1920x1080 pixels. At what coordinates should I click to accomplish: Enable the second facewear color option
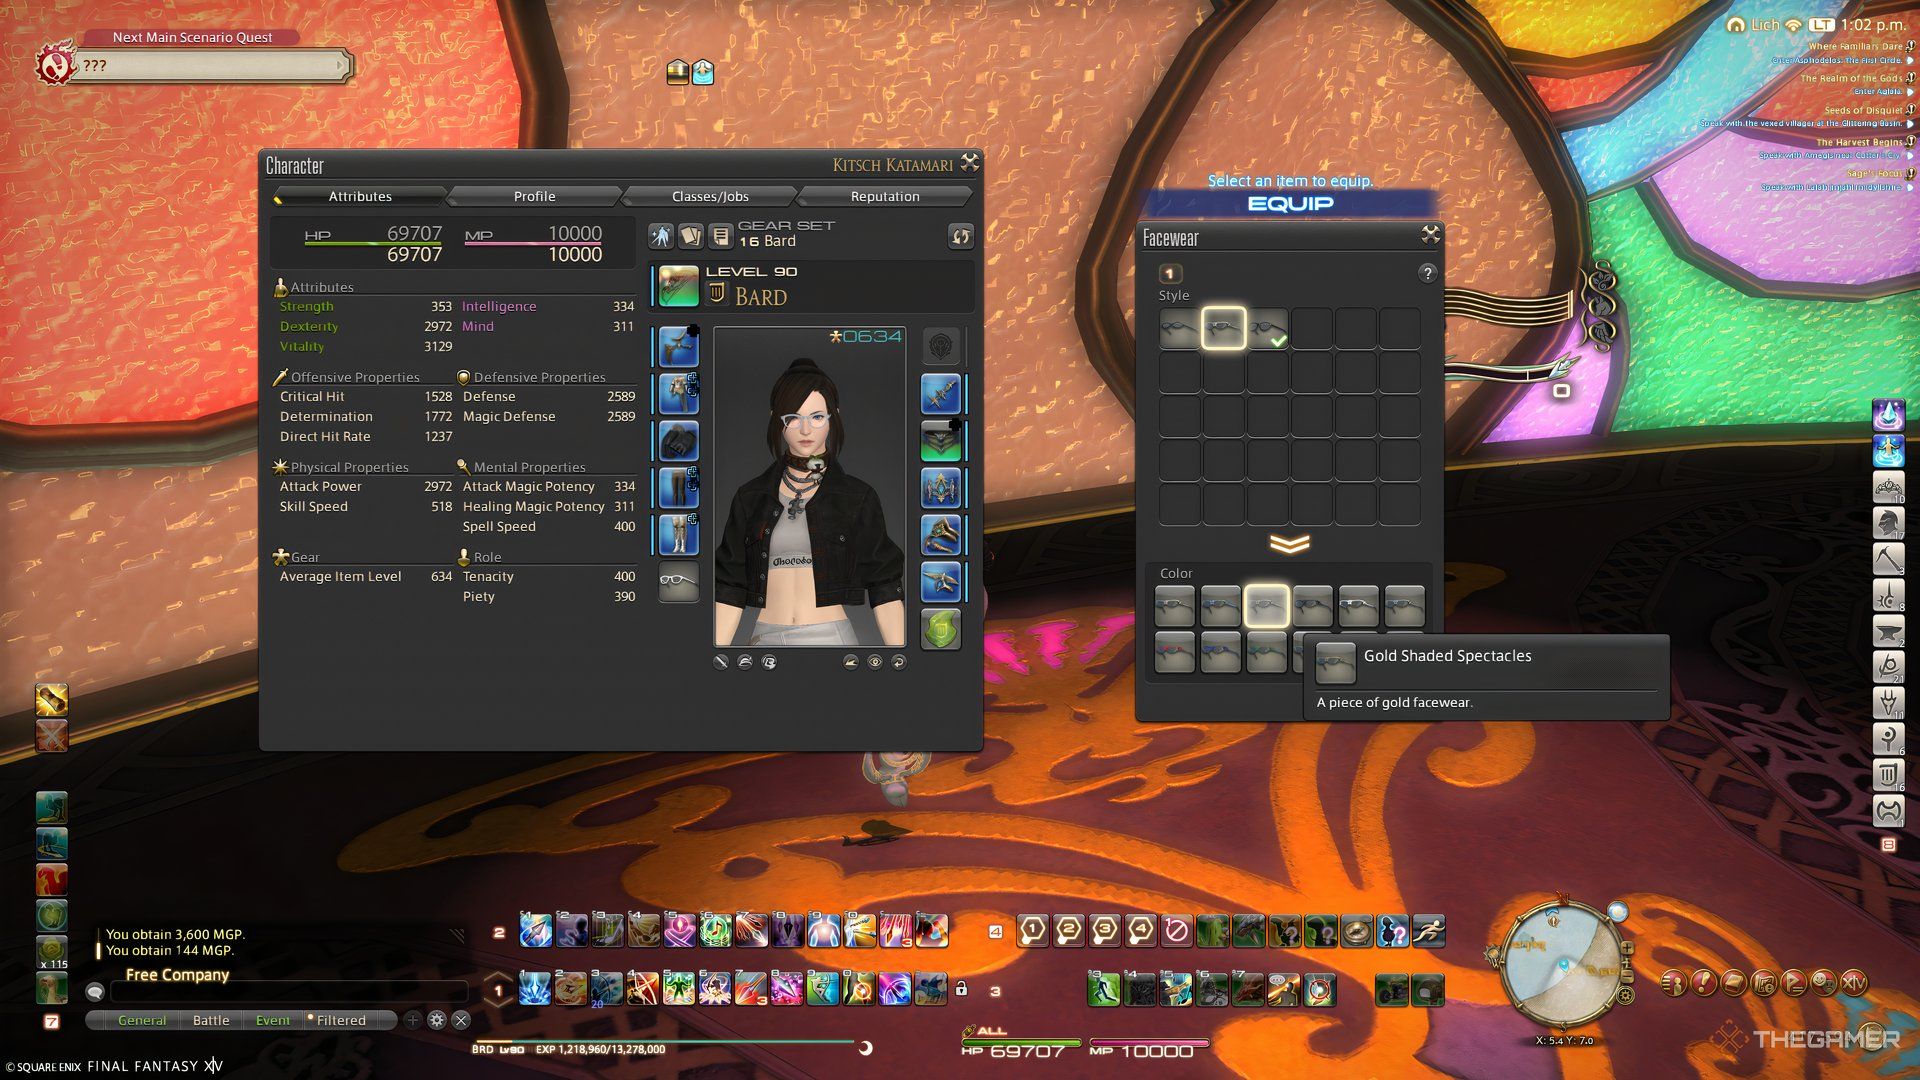tap(1217, 605)
